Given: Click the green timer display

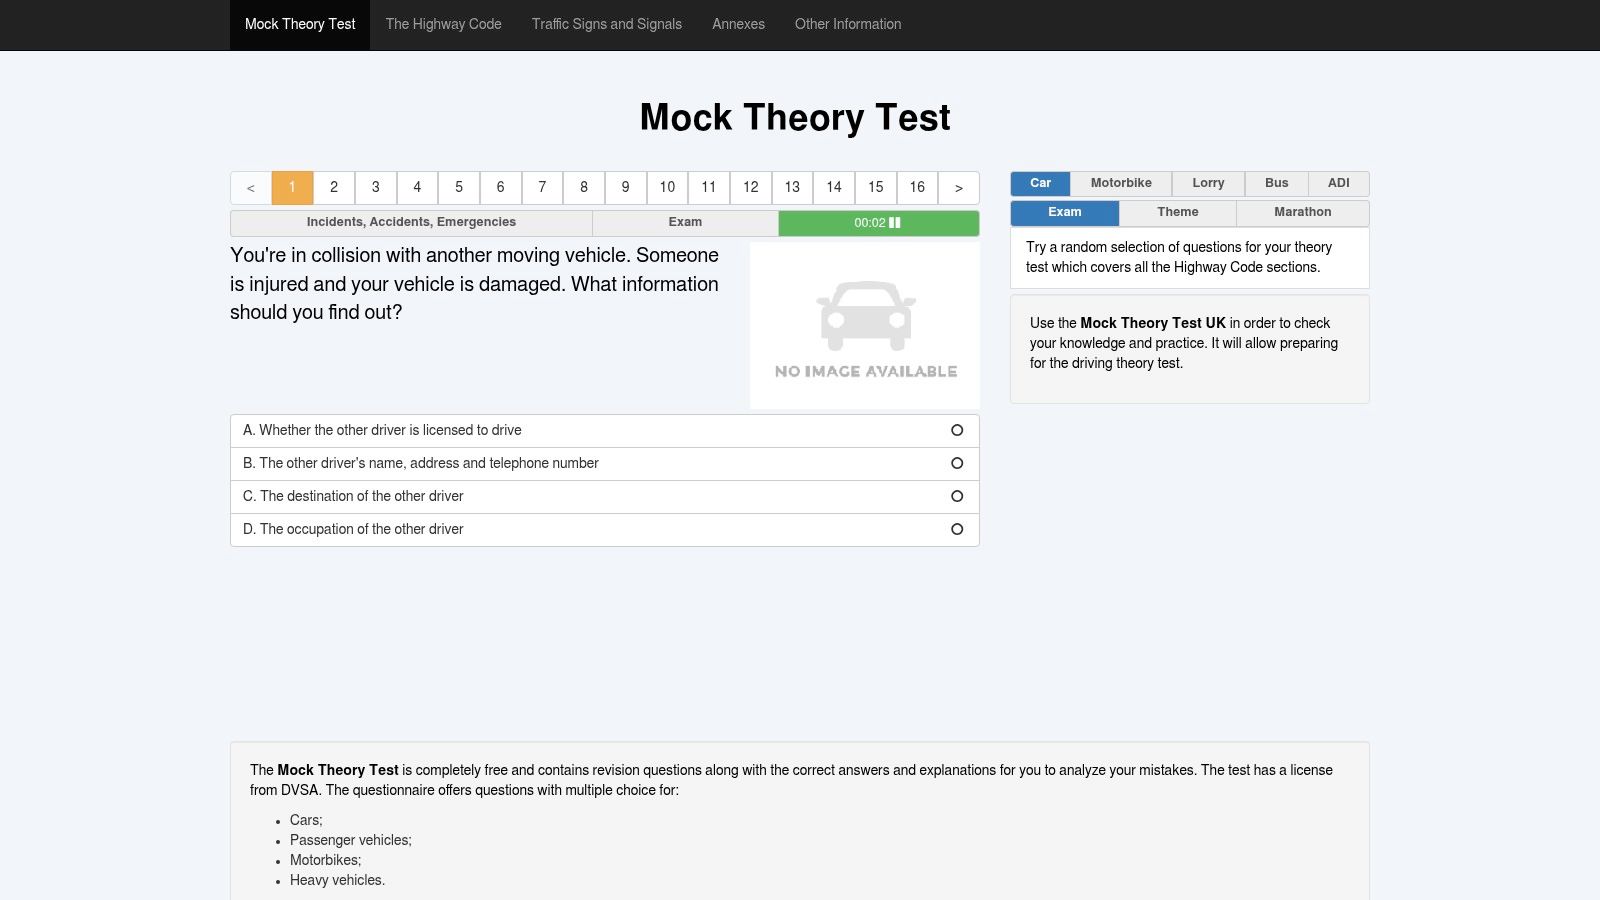Looking at the screenshot, I should pos(879,223).
